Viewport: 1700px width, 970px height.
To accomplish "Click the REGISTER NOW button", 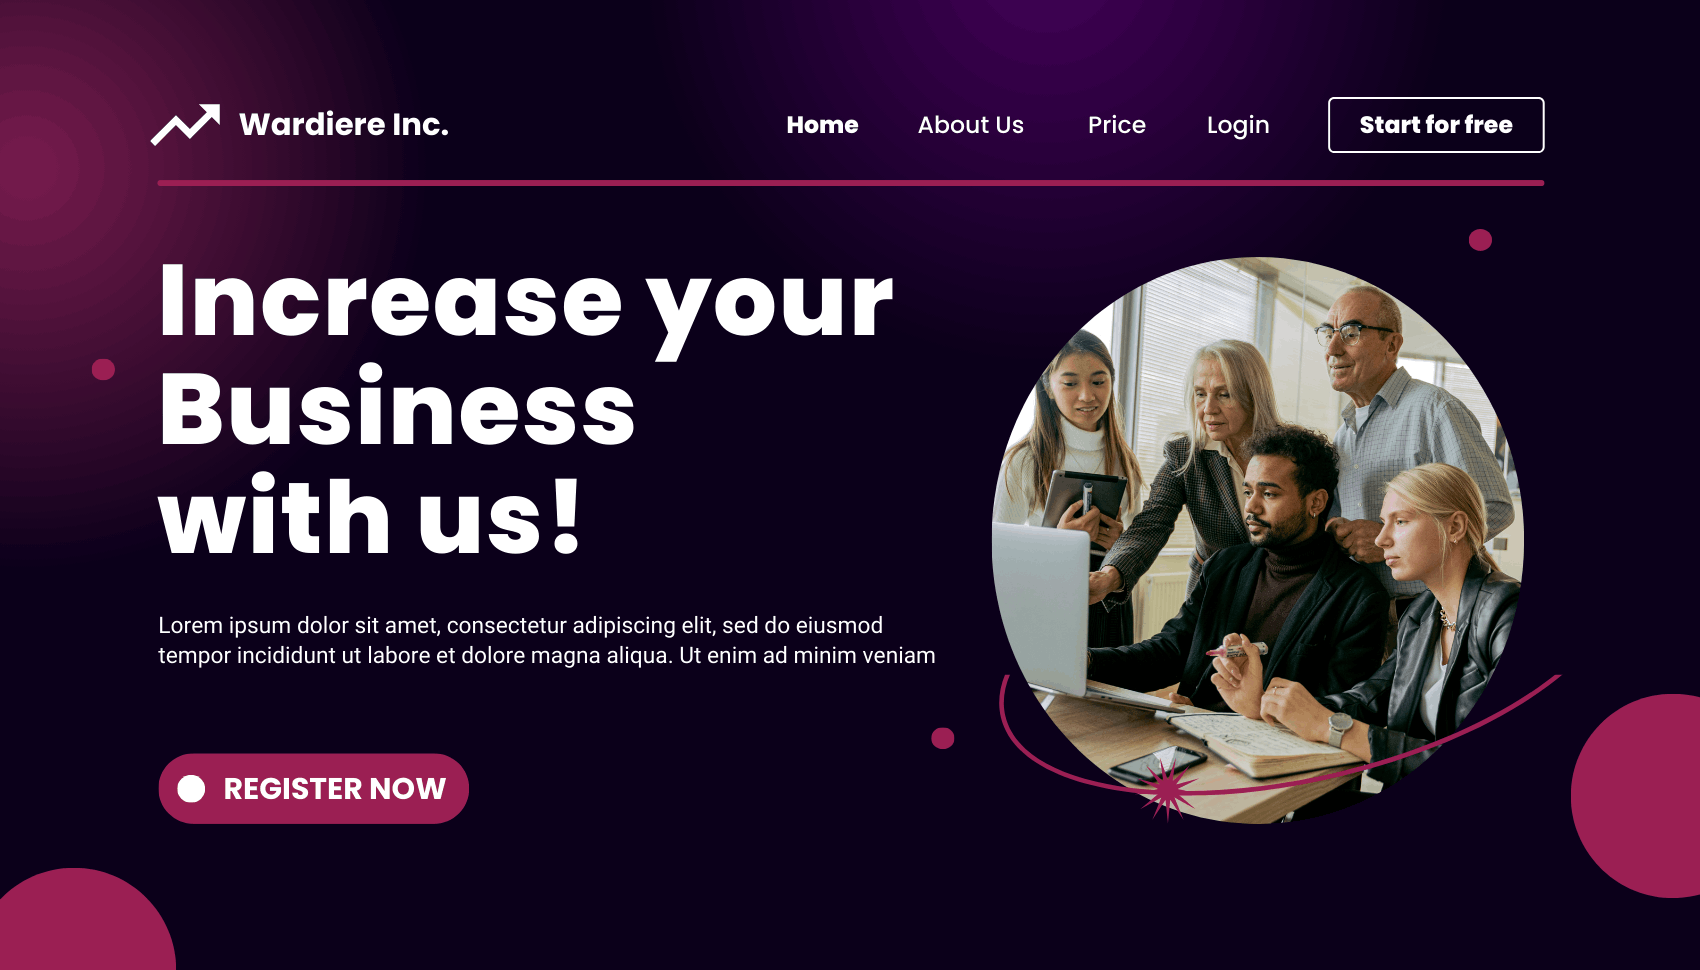I will coord(313,789).
